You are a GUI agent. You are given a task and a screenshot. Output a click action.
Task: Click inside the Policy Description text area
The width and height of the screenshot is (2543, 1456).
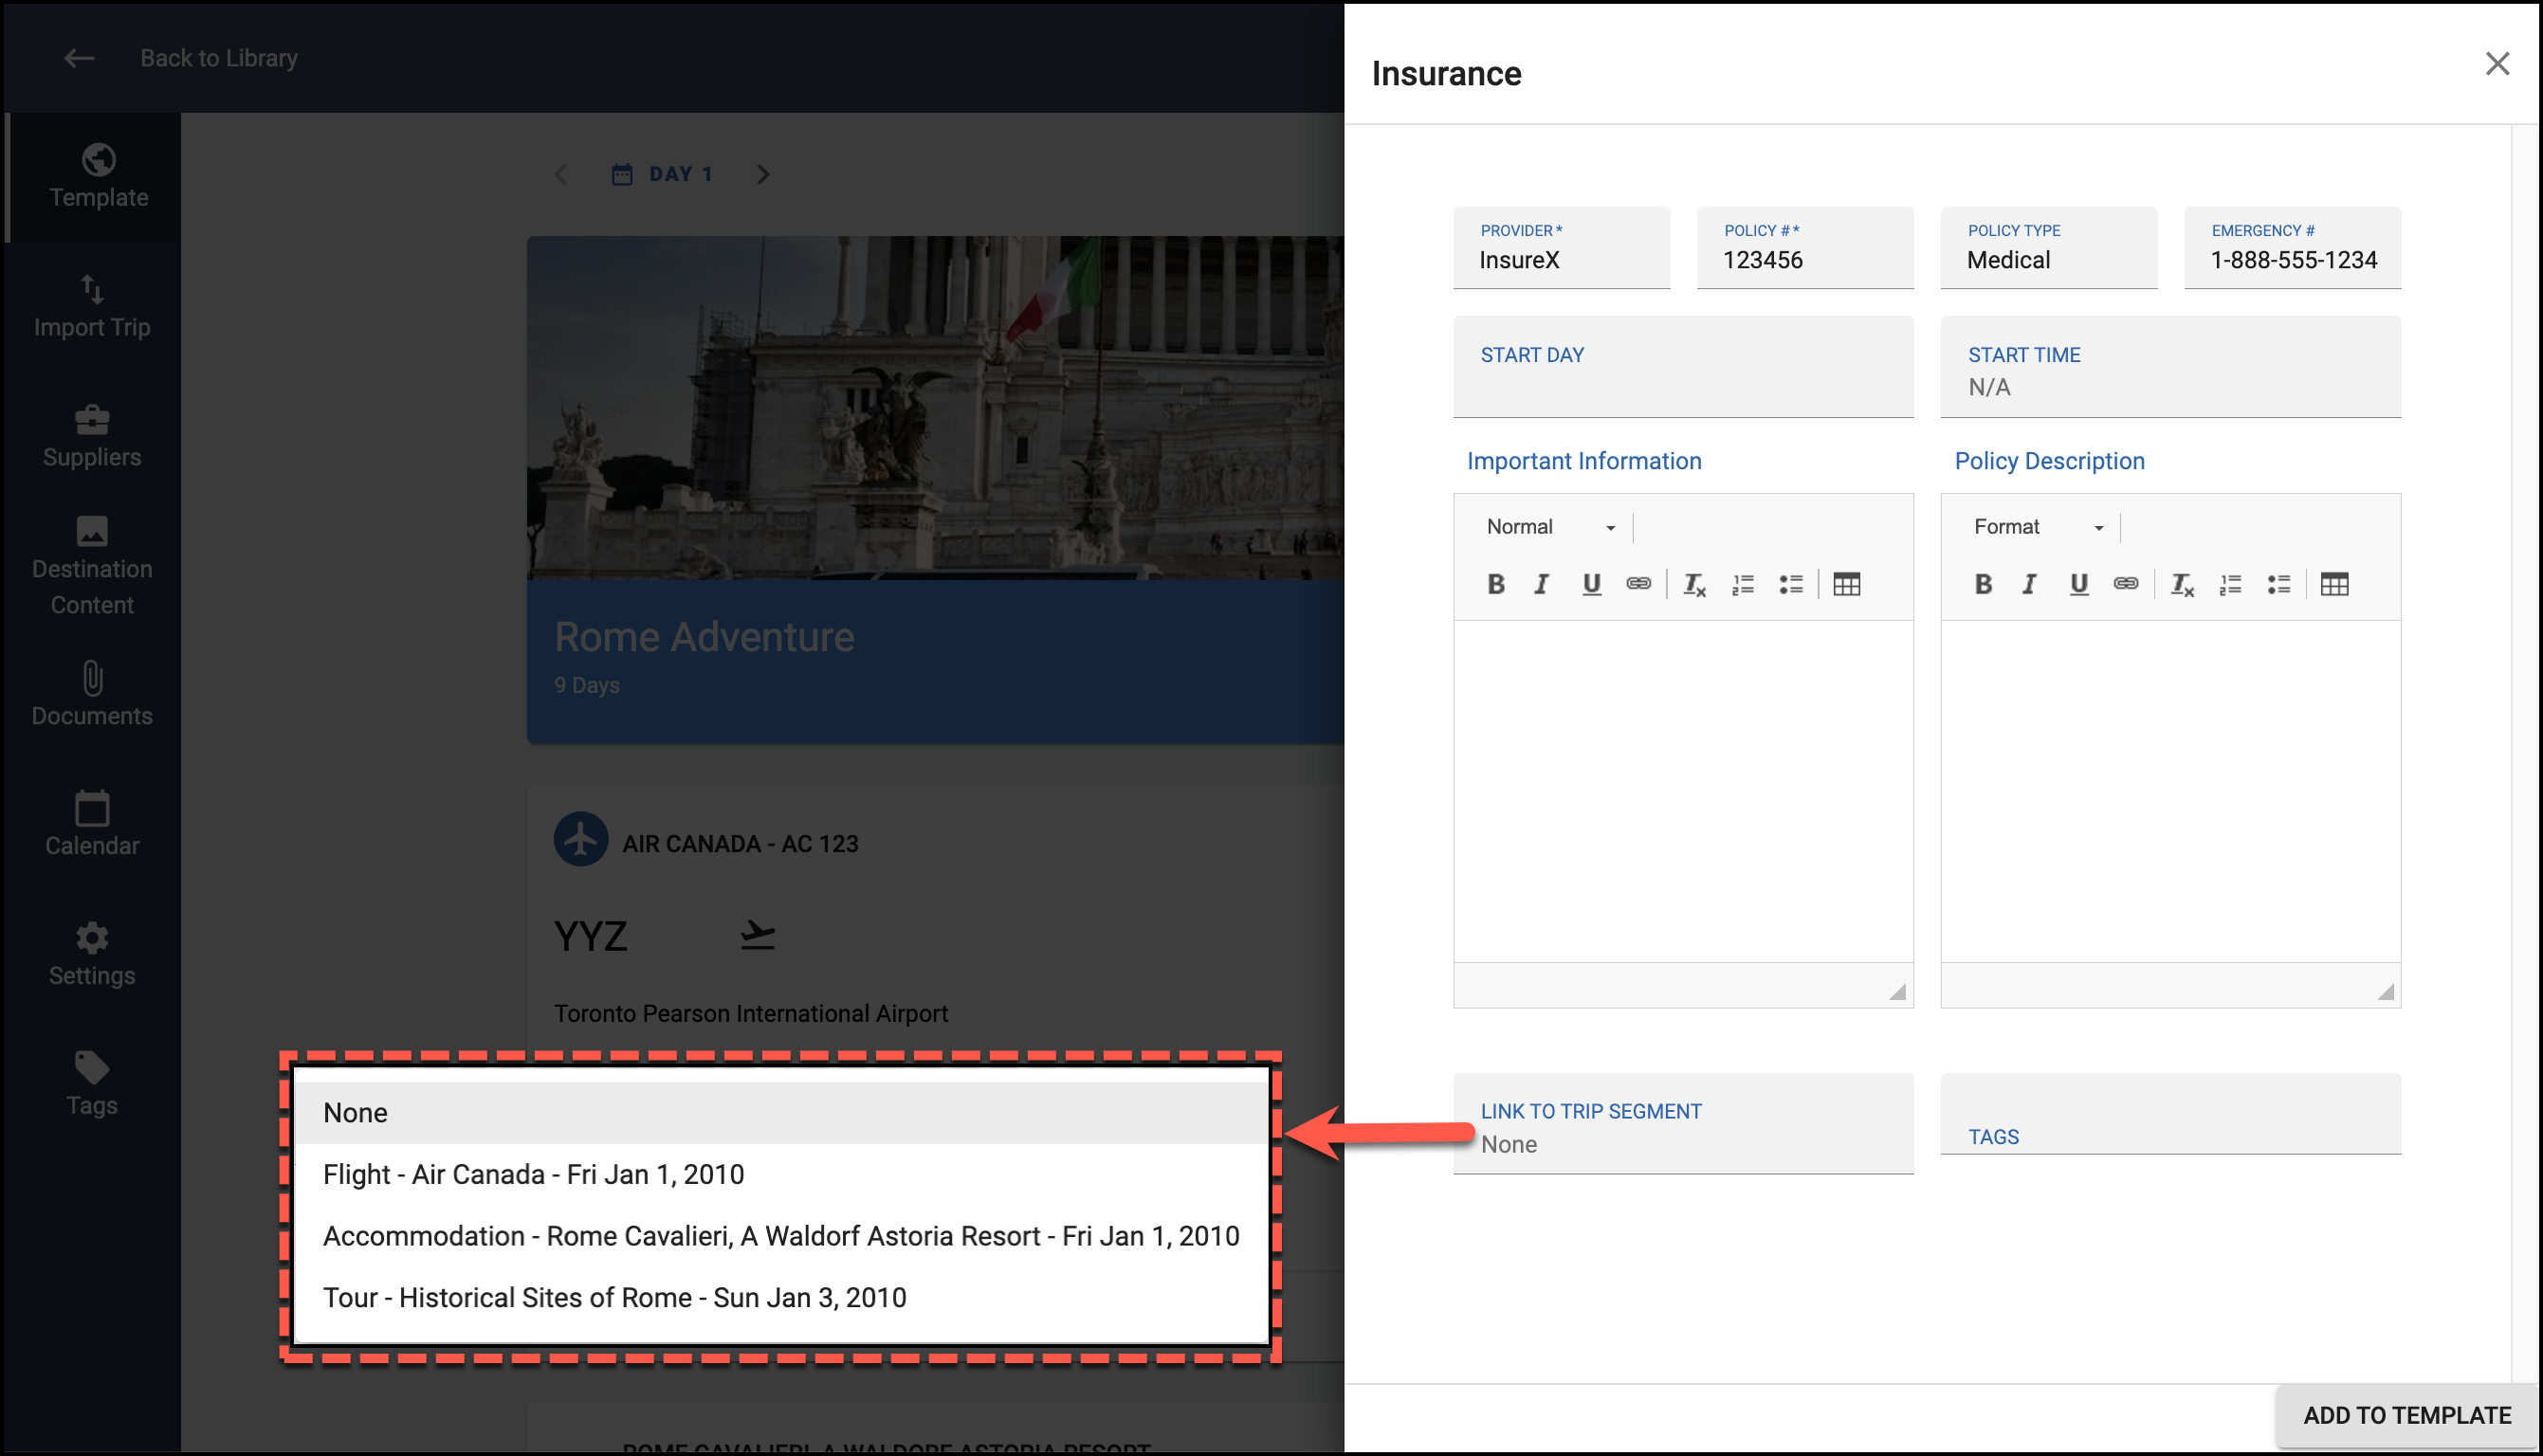2170,791
